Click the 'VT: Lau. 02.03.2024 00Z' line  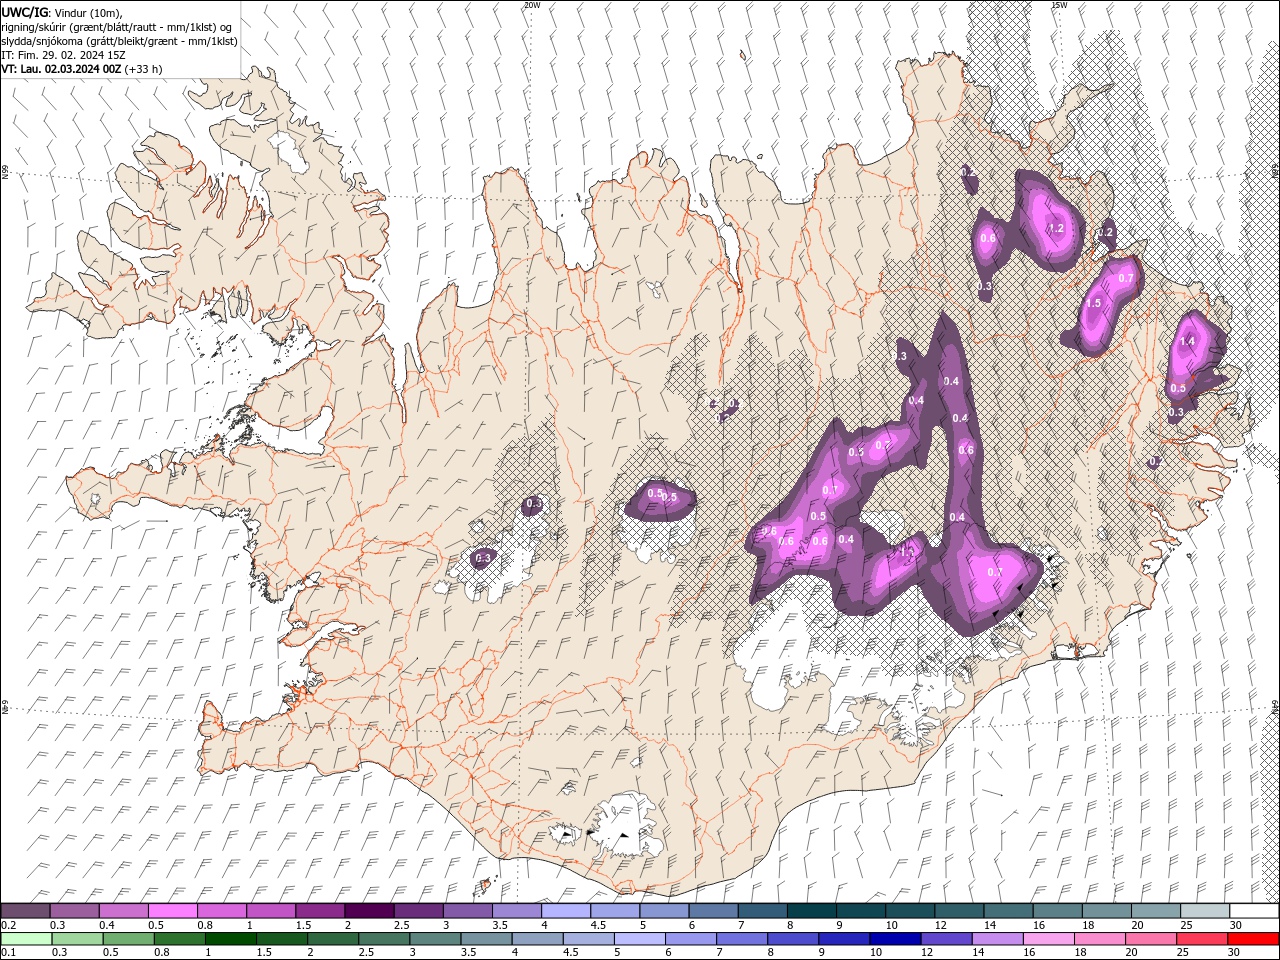tap(82, 69)
